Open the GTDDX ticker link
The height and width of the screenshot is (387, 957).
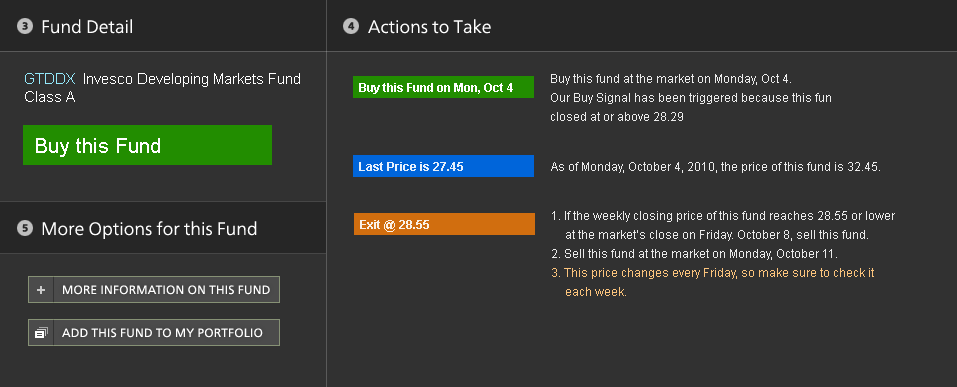click(x=50, y=79)
